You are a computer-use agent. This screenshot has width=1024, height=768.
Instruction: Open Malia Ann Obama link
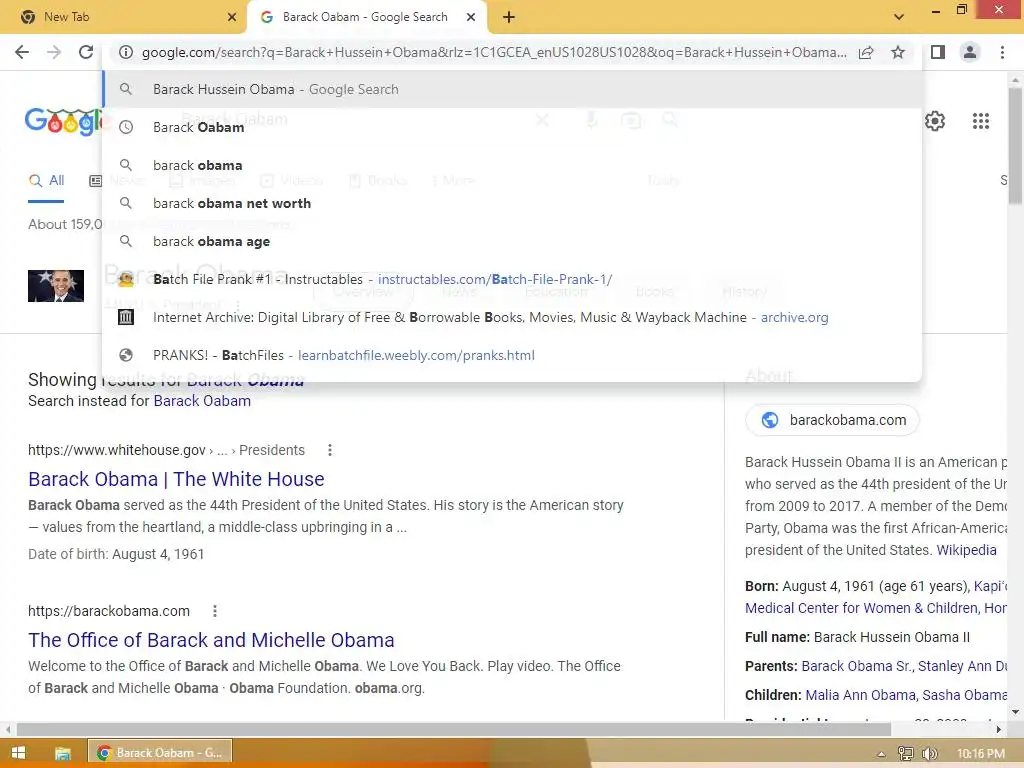859,695
